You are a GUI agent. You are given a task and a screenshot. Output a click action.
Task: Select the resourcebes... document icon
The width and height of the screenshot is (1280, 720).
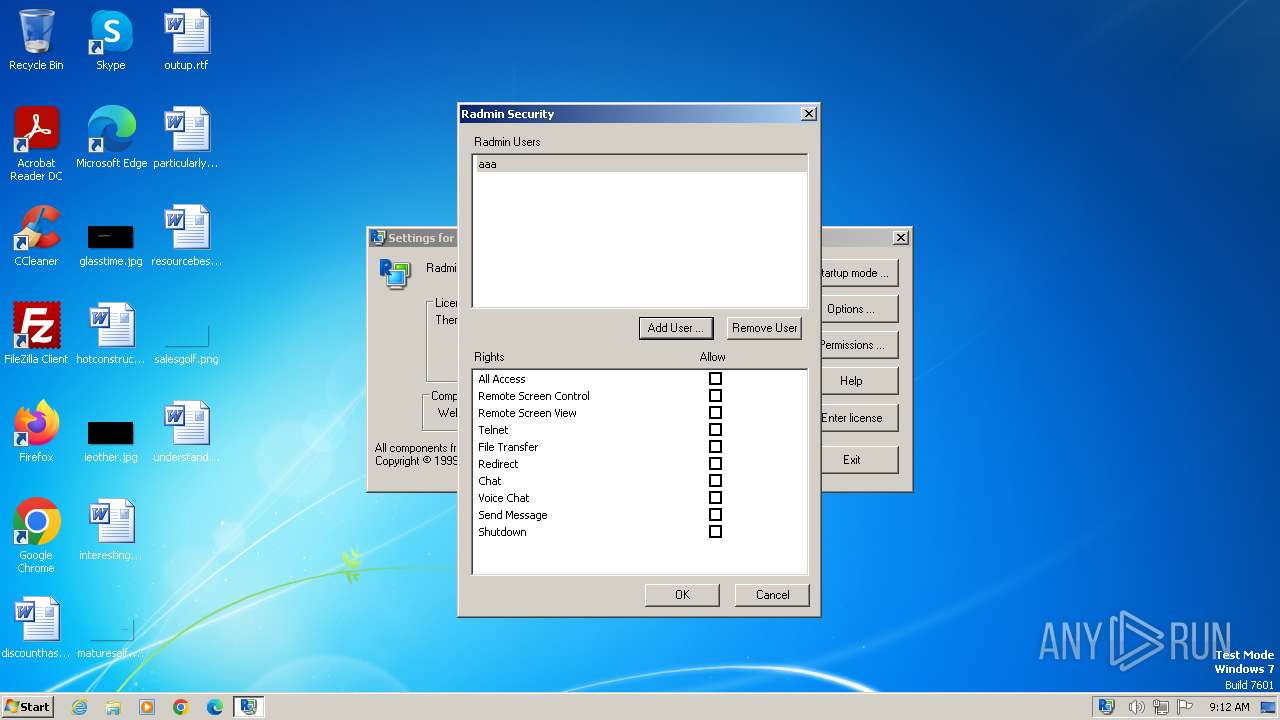click(186, 236)
